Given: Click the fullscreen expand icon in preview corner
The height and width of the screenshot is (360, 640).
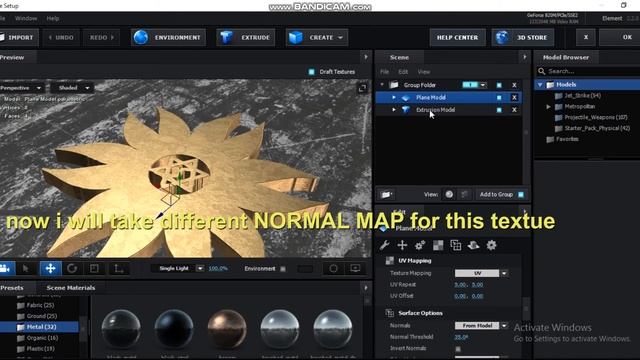Looking at the screenshot, I should (362, 88).
